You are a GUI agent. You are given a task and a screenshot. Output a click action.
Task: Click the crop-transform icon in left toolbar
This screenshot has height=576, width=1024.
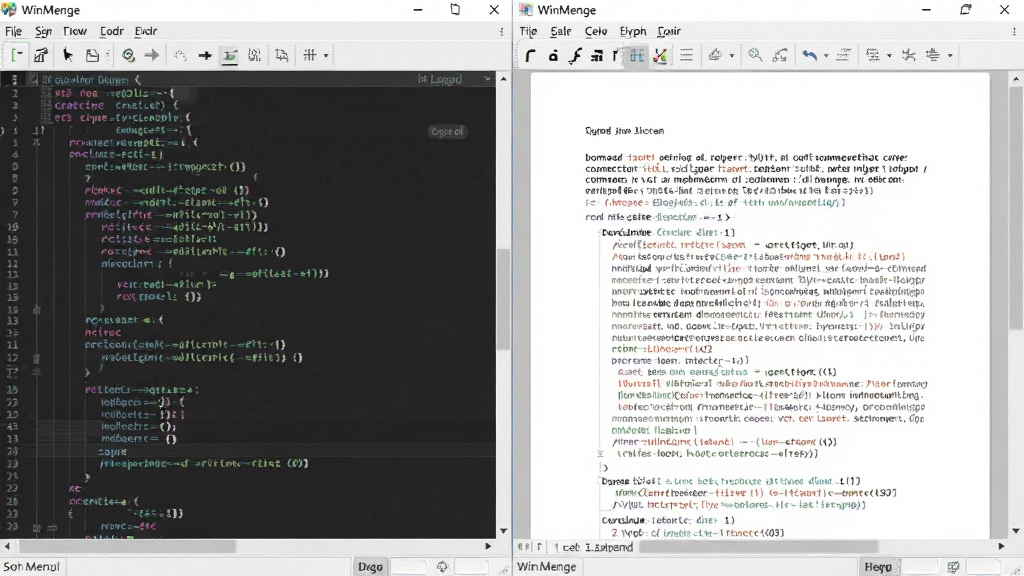click(x=281, y=56)
